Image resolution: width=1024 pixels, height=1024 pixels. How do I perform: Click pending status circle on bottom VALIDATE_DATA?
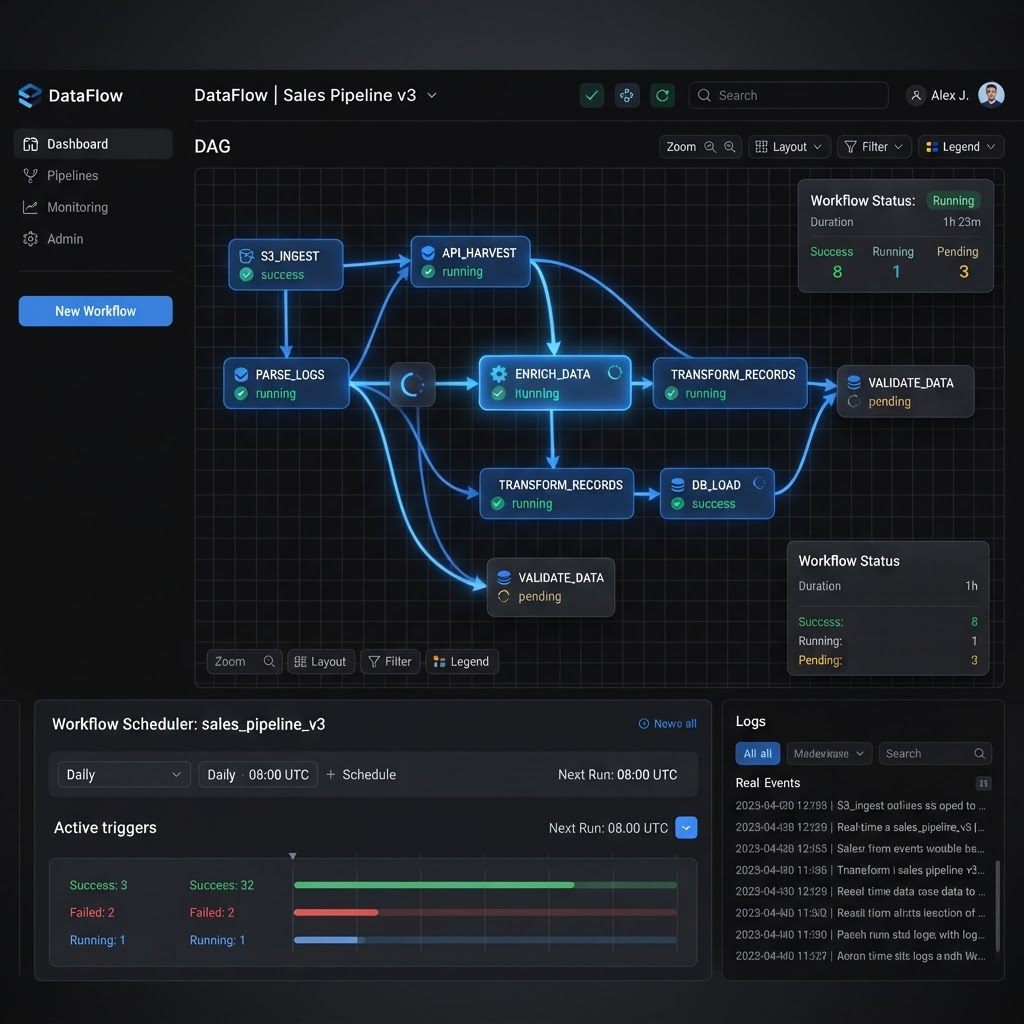click(504, 596)
